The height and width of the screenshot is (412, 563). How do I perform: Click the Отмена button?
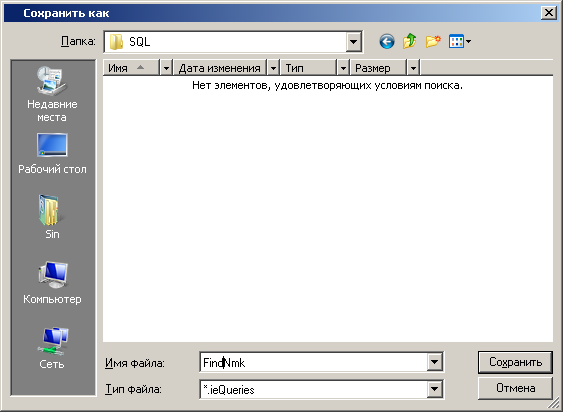pyautogui.click(x=515, y=388)
